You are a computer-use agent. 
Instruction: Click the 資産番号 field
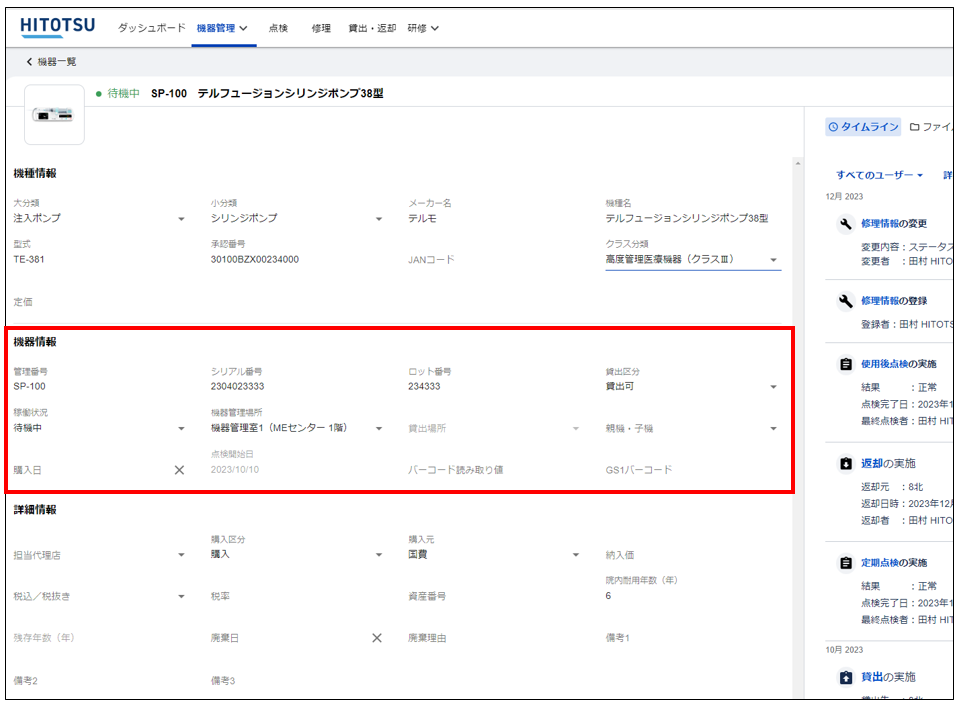click(x=494, y=596)
